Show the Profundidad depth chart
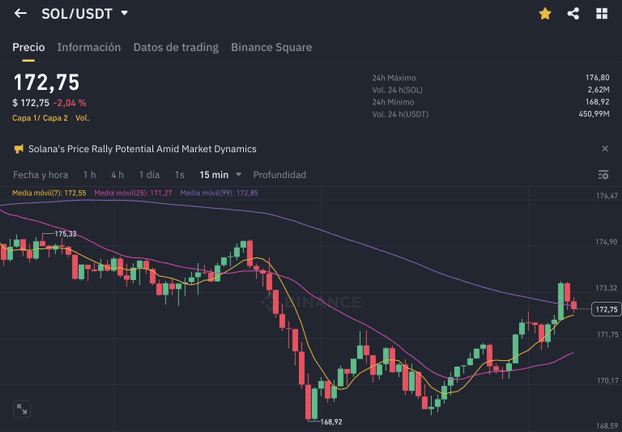Viewport: 622px width, 432px height. (x=279, y=175)
